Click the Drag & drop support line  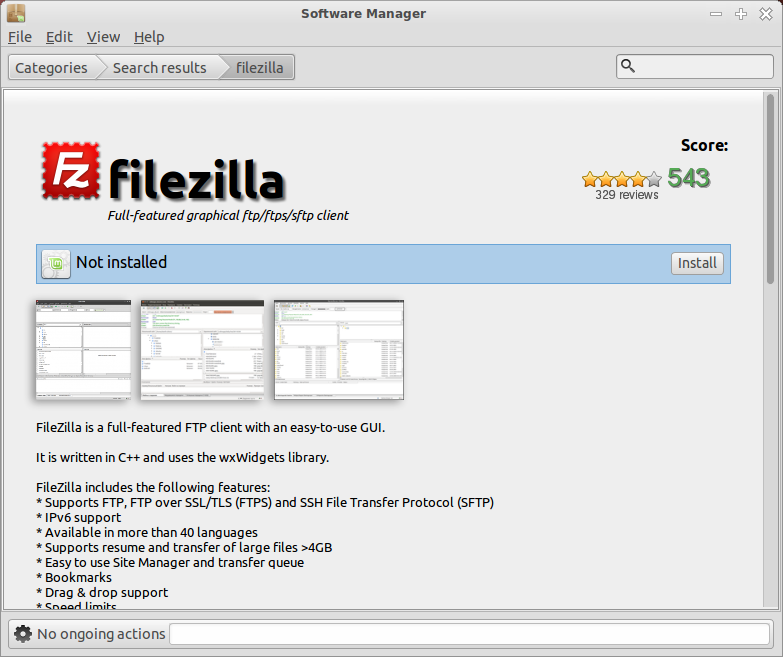[x=102, y=592]
